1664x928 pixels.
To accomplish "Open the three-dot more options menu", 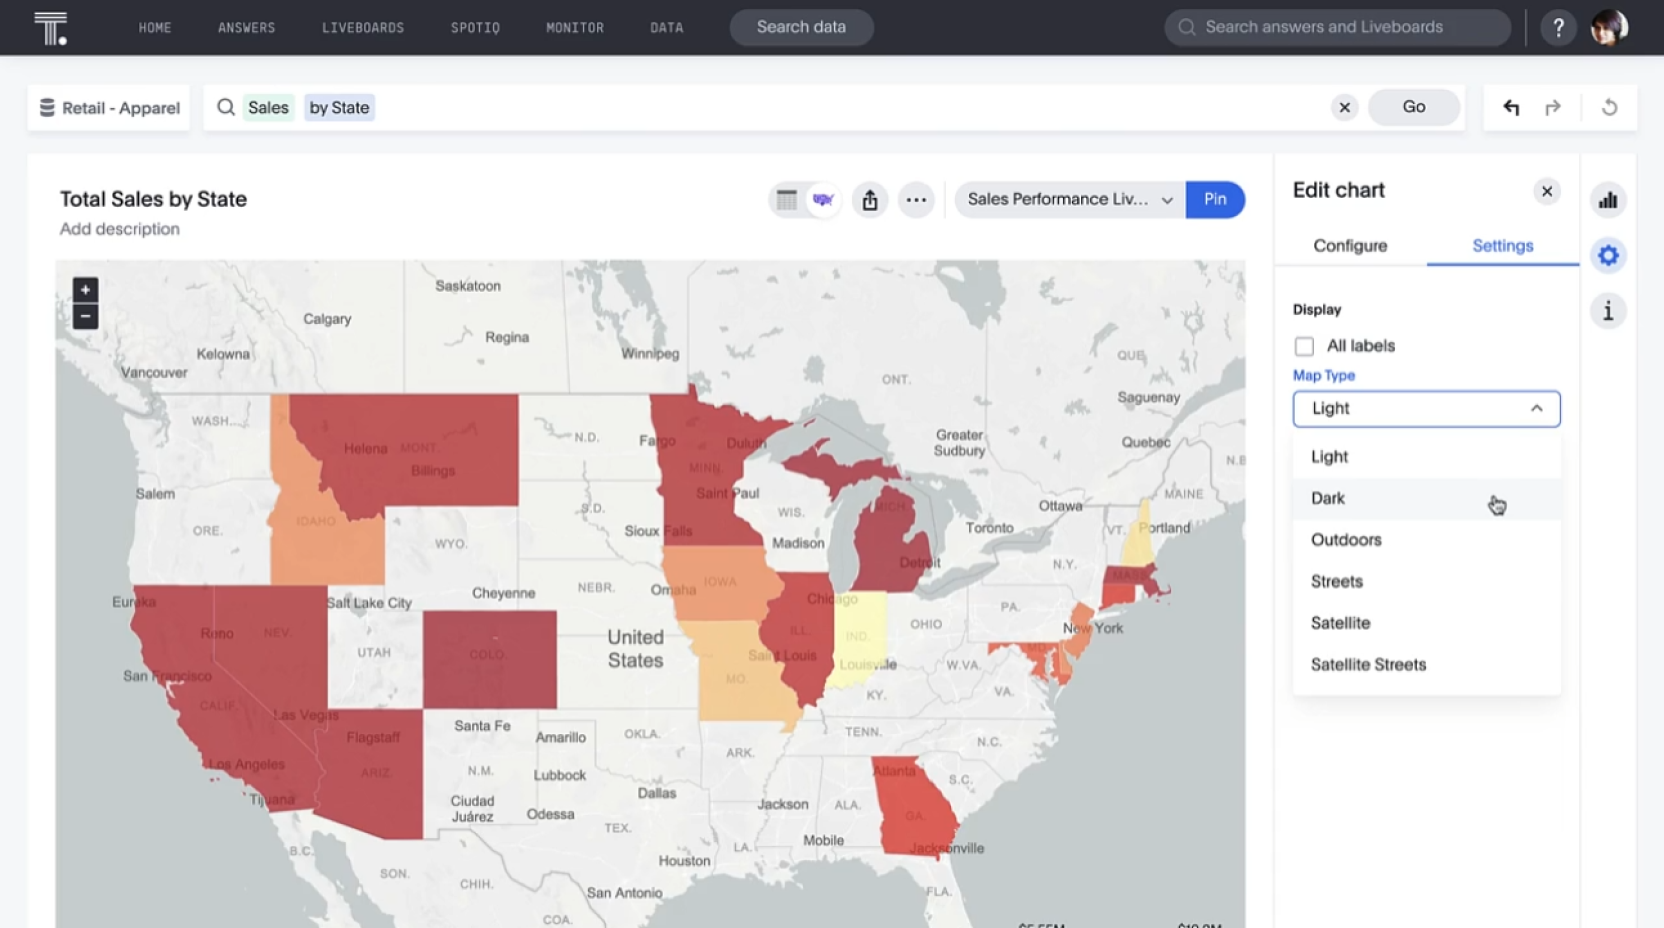I will 915,200.
